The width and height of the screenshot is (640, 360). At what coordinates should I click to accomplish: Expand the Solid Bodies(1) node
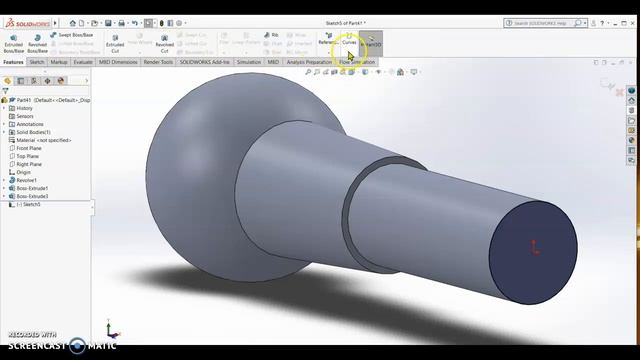pyautogui.click(x=4, y=132)
